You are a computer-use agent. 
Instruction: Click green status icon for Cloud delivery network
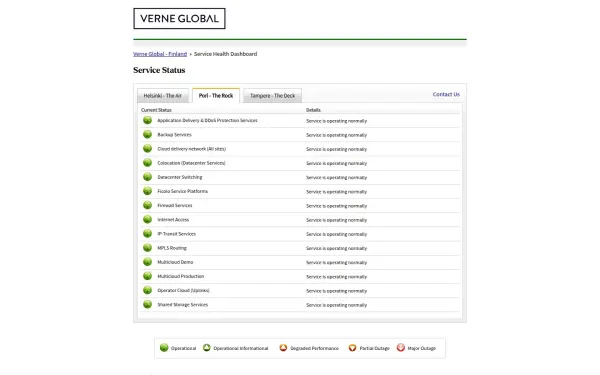click(147, 148)
